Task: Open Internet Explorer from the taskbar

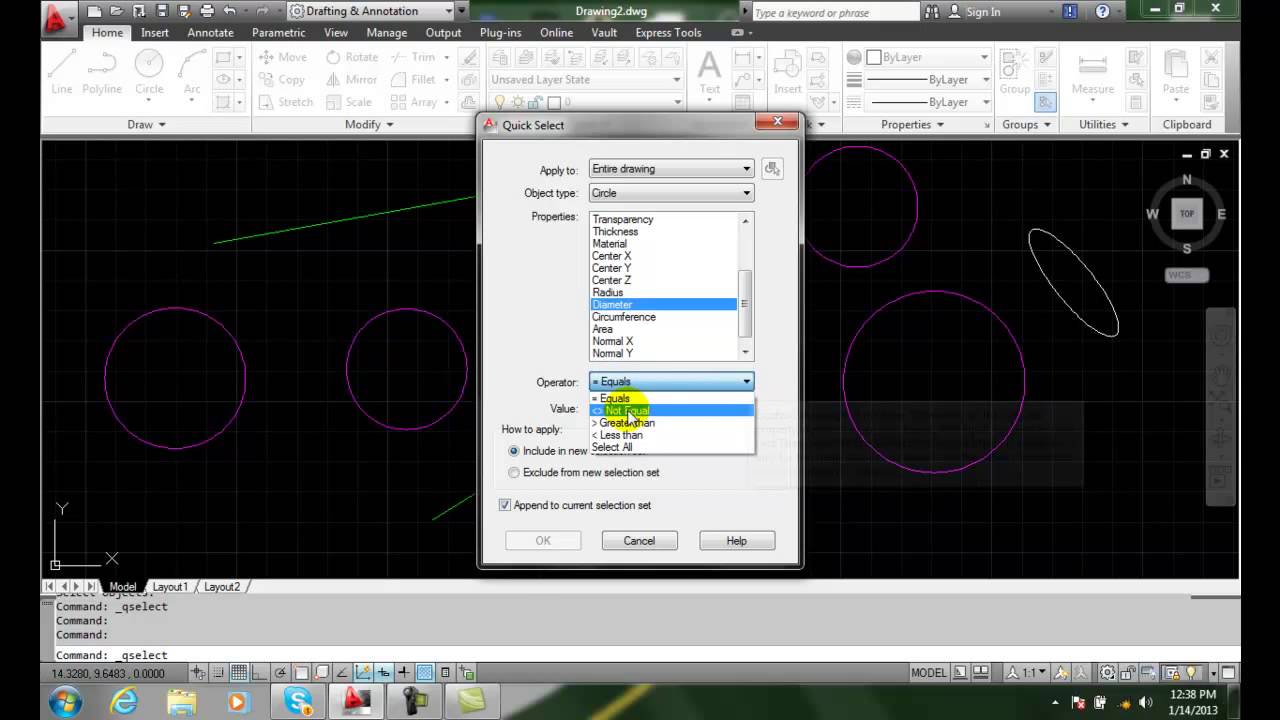Action: click(x=124, y=701)
